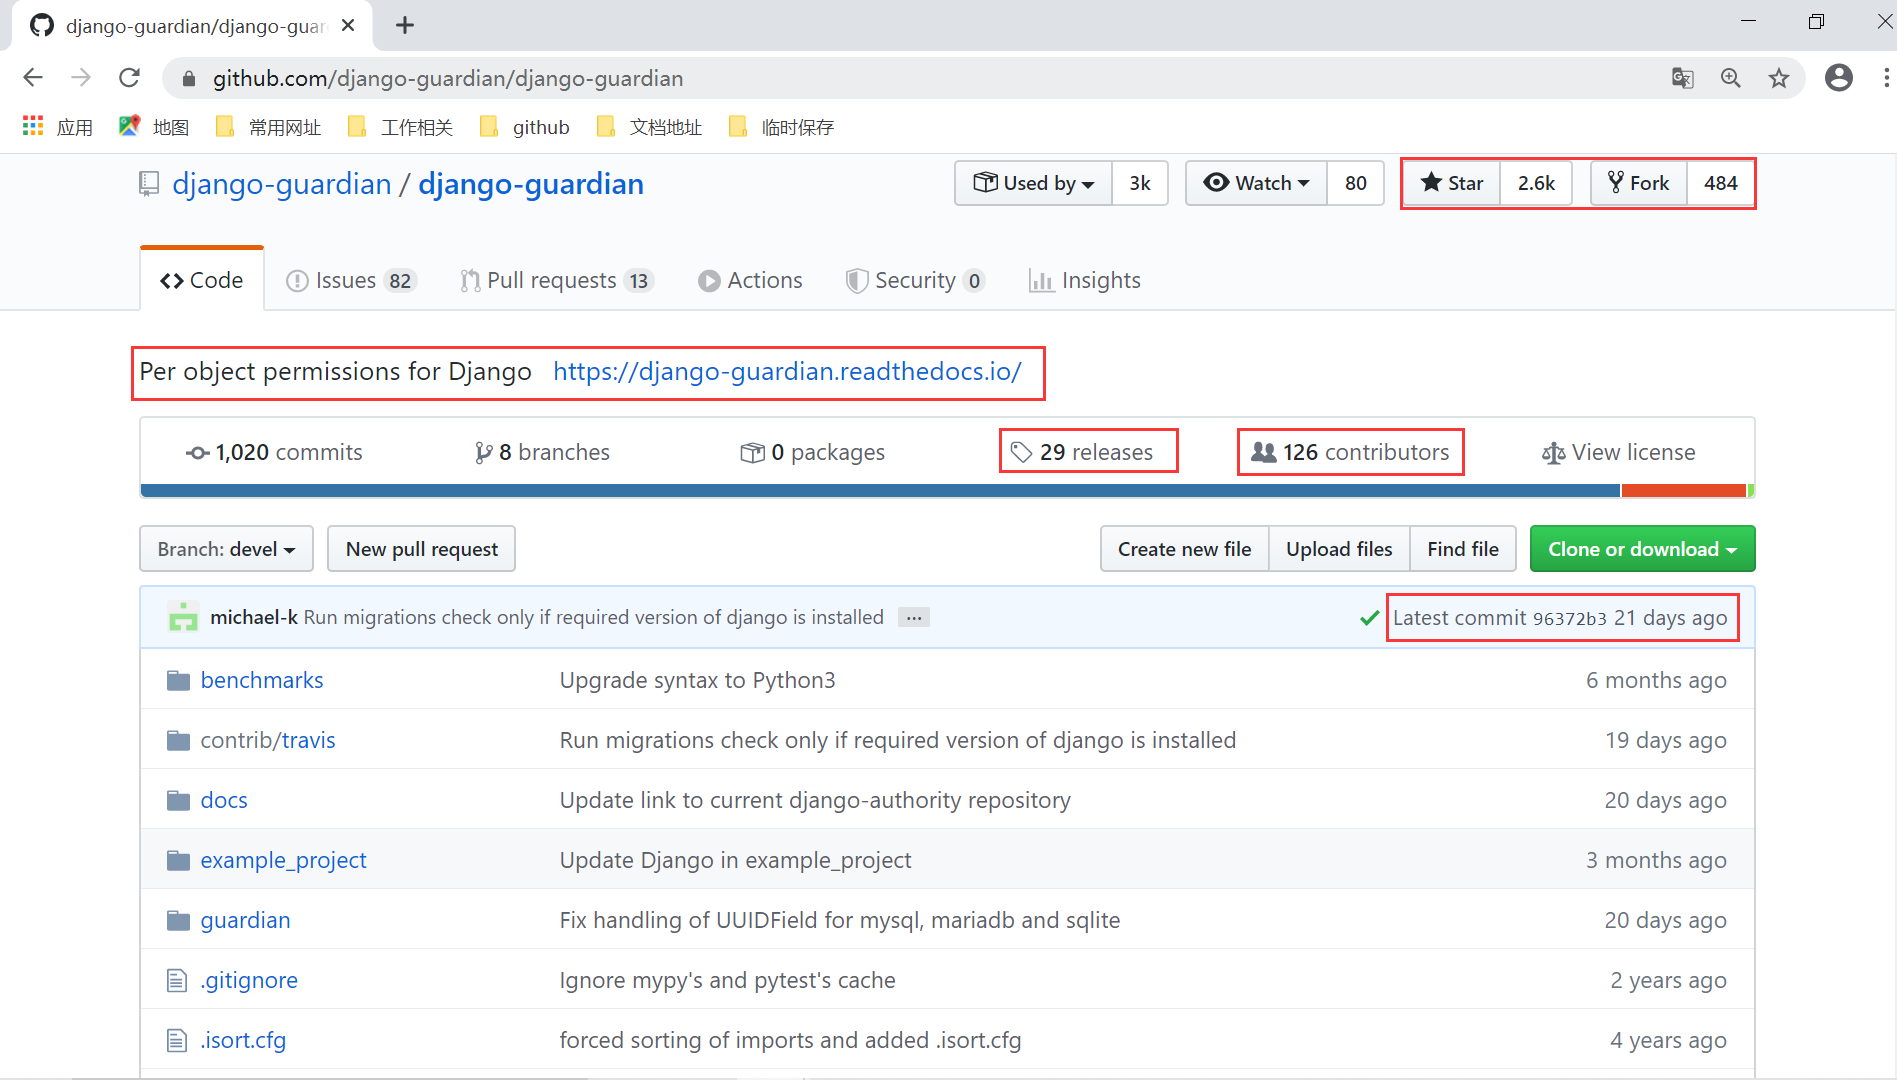Open the Clone or download dropdown
1897x1080 pixels.
(1642, 549)
